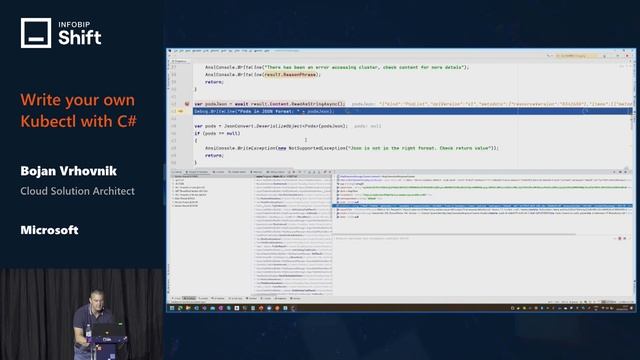
Task: Click the red stop icon beside the watch field
Action: coord(620,238)
